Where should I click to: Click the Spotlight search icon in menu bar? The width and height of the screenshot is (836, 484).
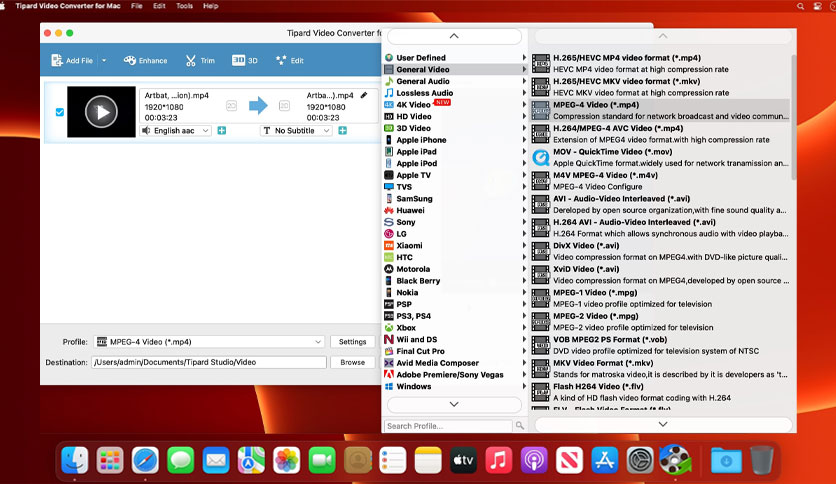tap(800, 6)
